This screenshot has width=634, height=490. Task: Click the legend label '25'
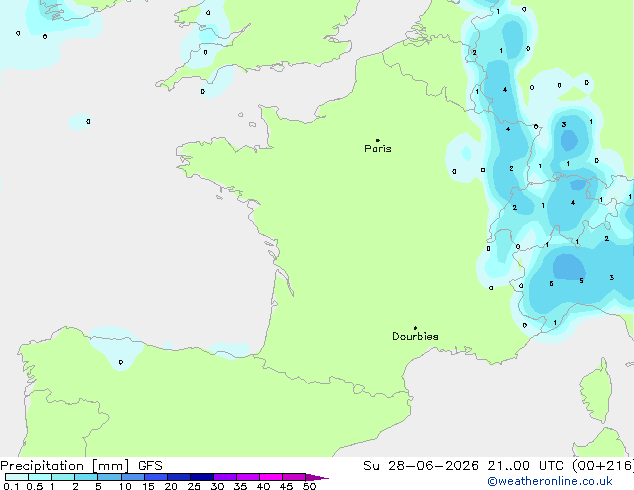pos(194,486)
